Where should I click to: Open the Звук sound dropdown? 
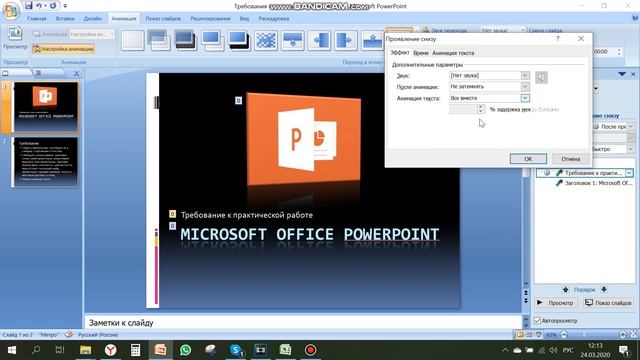click(x=525, y=75)
